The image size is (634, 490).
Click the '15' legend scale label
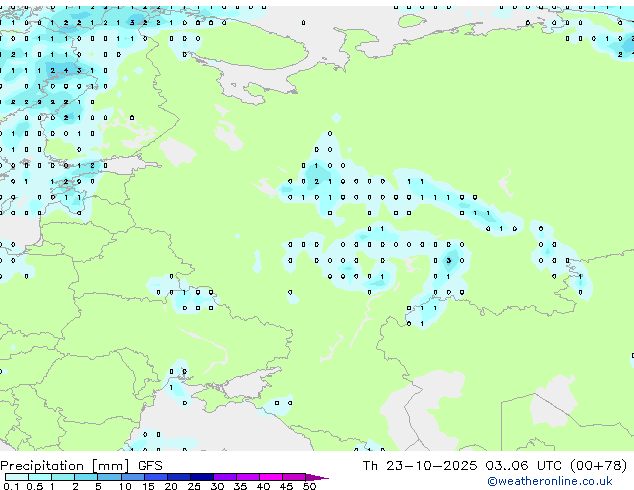[x=148, y=486]
